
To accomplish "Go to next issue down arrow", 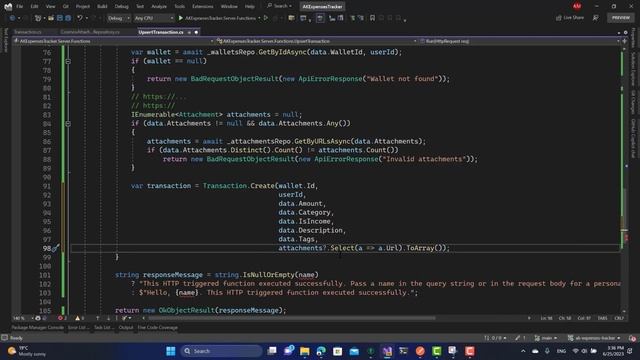I will point(108,318).
